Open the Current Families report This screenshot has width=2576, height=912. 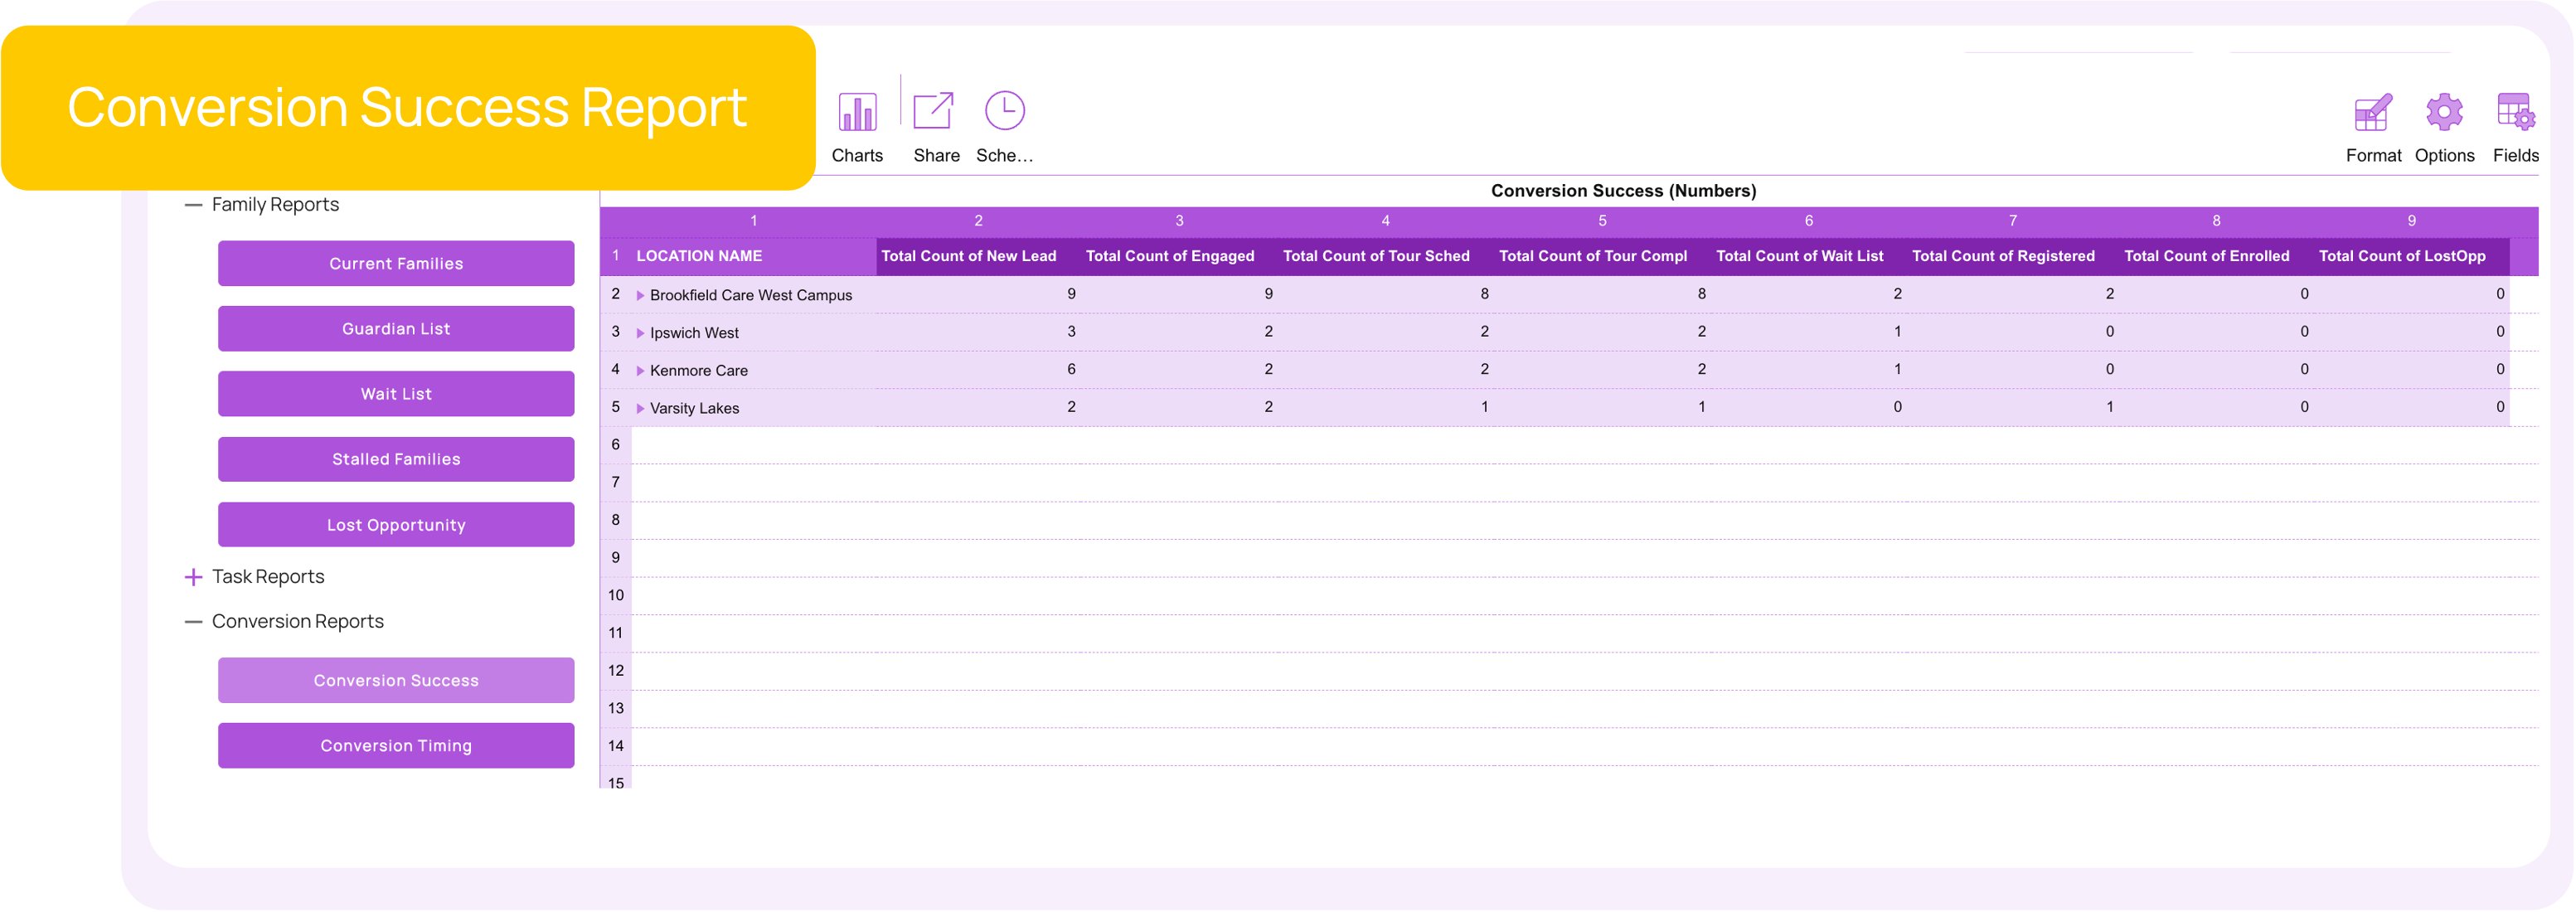point(396,264)
